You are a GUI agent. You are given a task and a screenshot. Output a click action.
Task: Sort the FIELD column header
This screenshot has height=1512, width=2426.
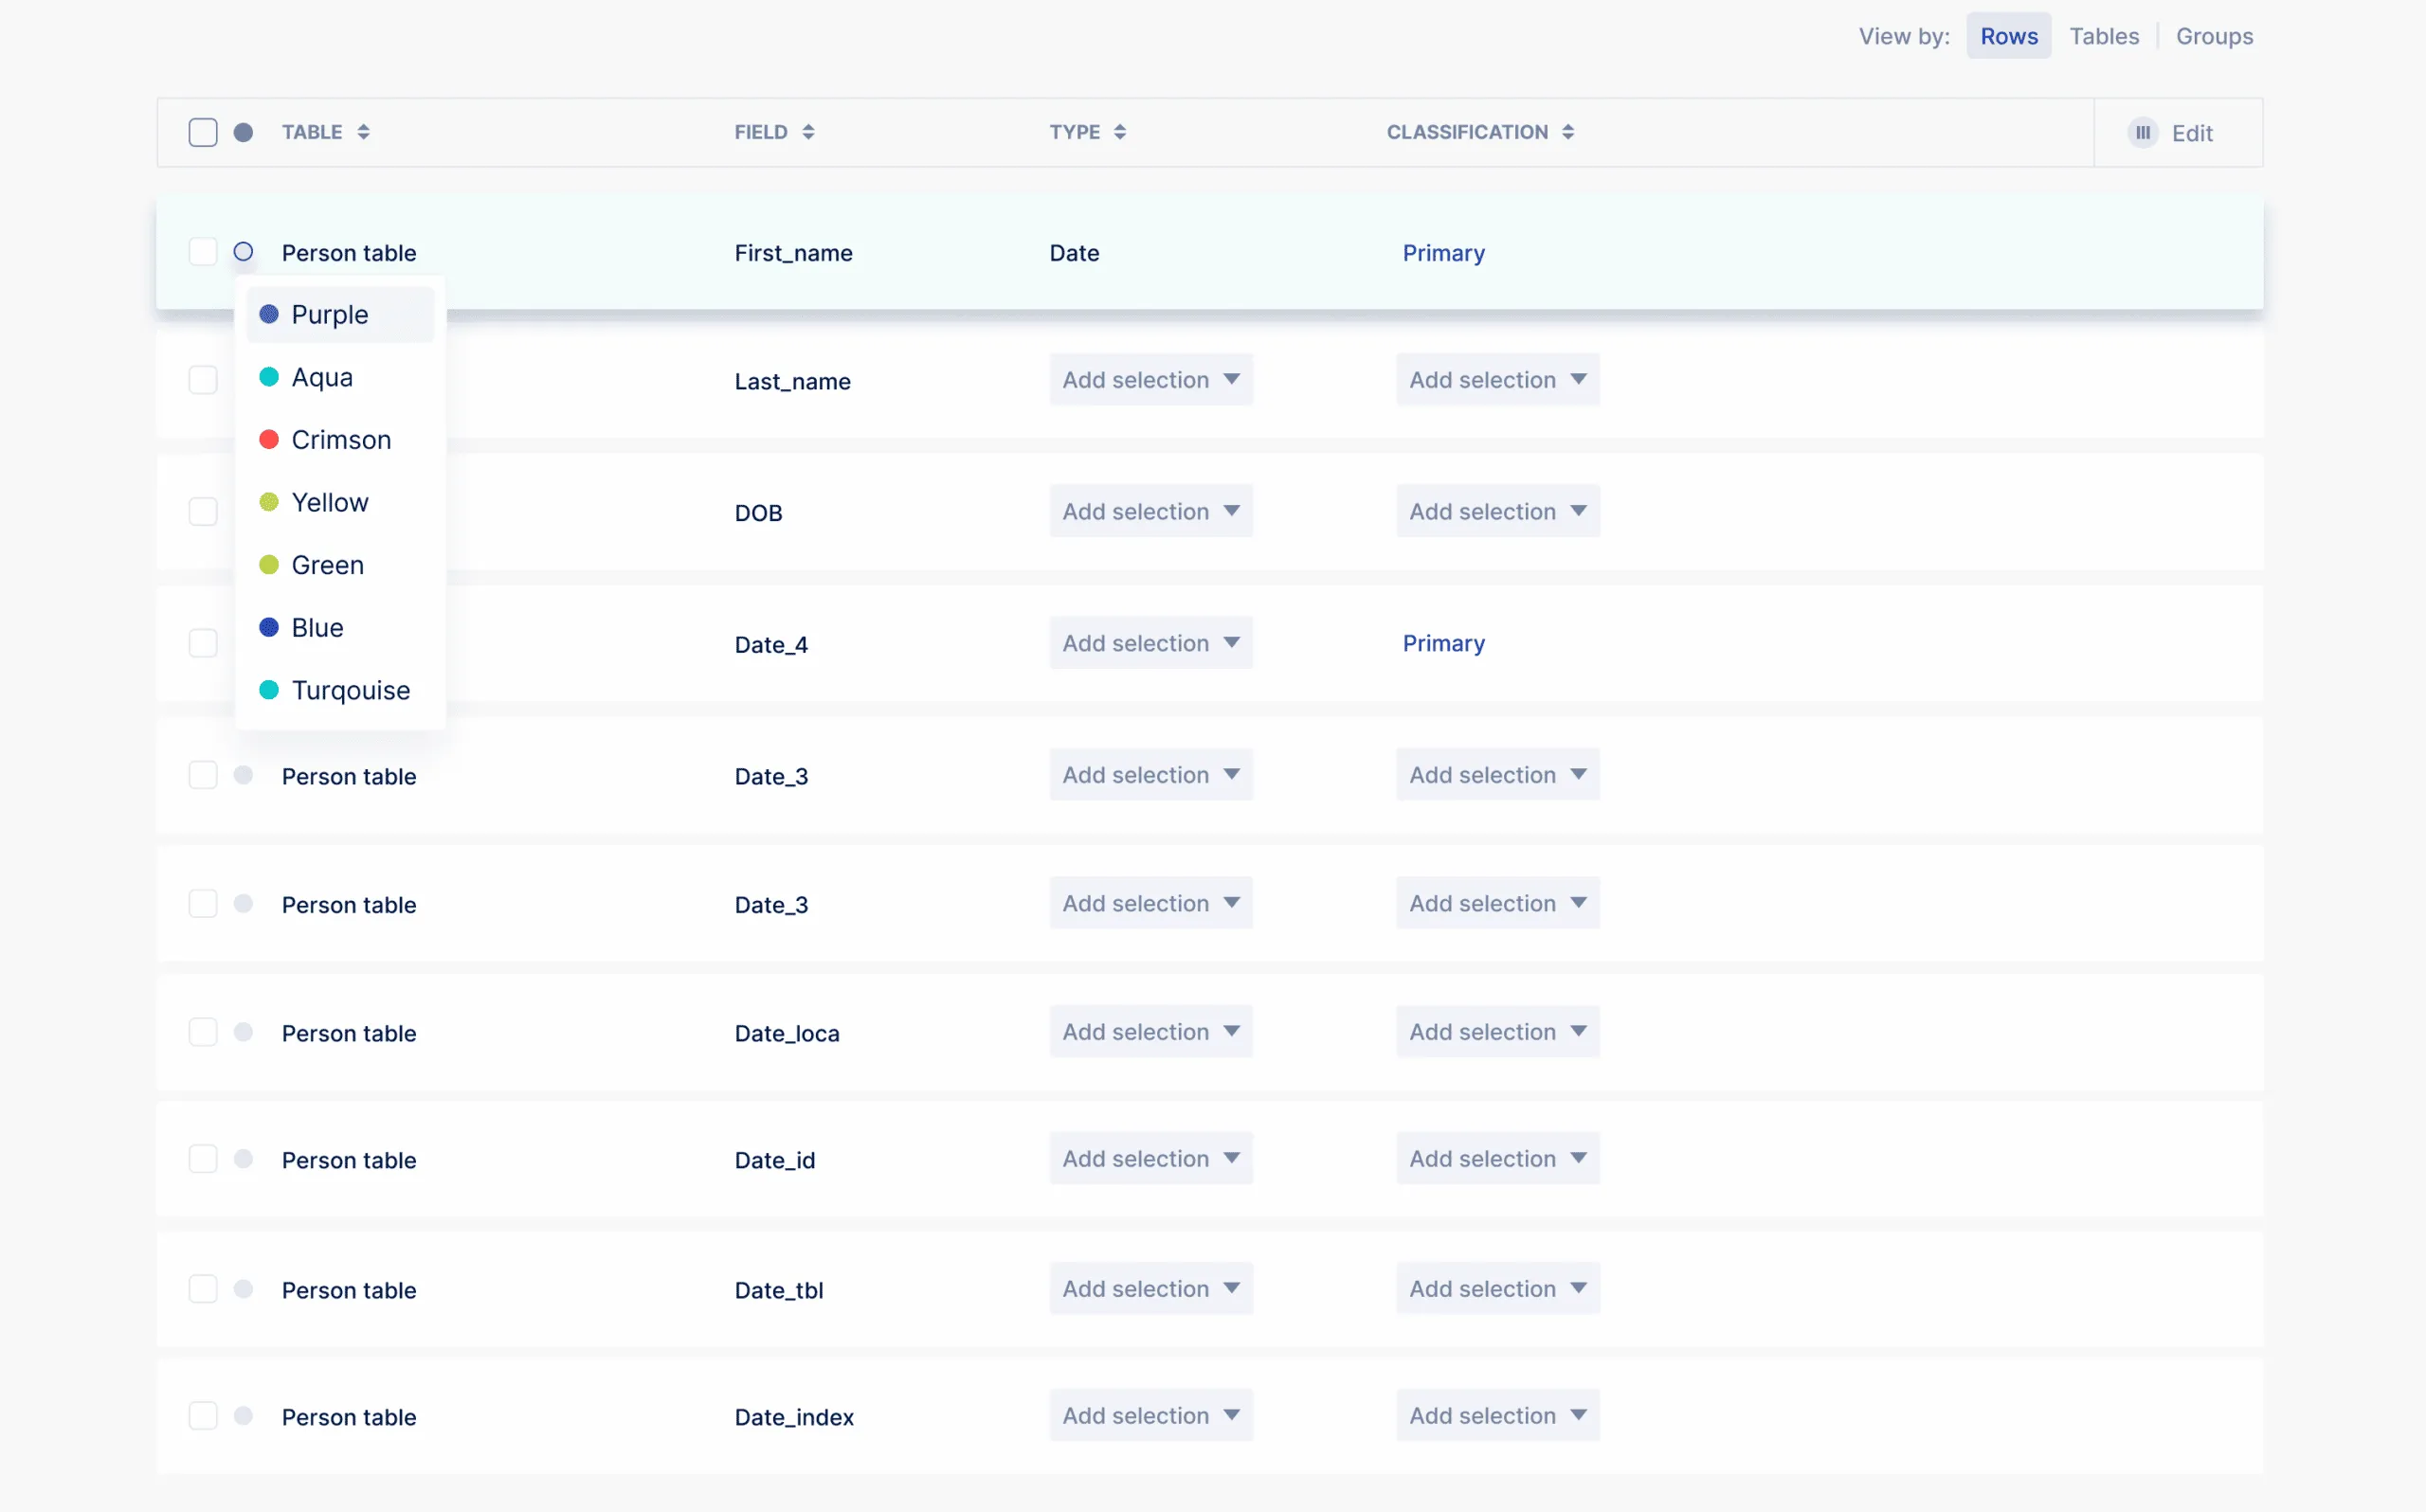pos(809,131)
